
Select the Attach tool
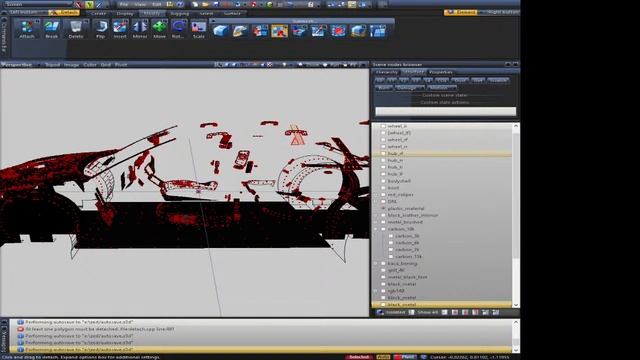coord(27,29)
